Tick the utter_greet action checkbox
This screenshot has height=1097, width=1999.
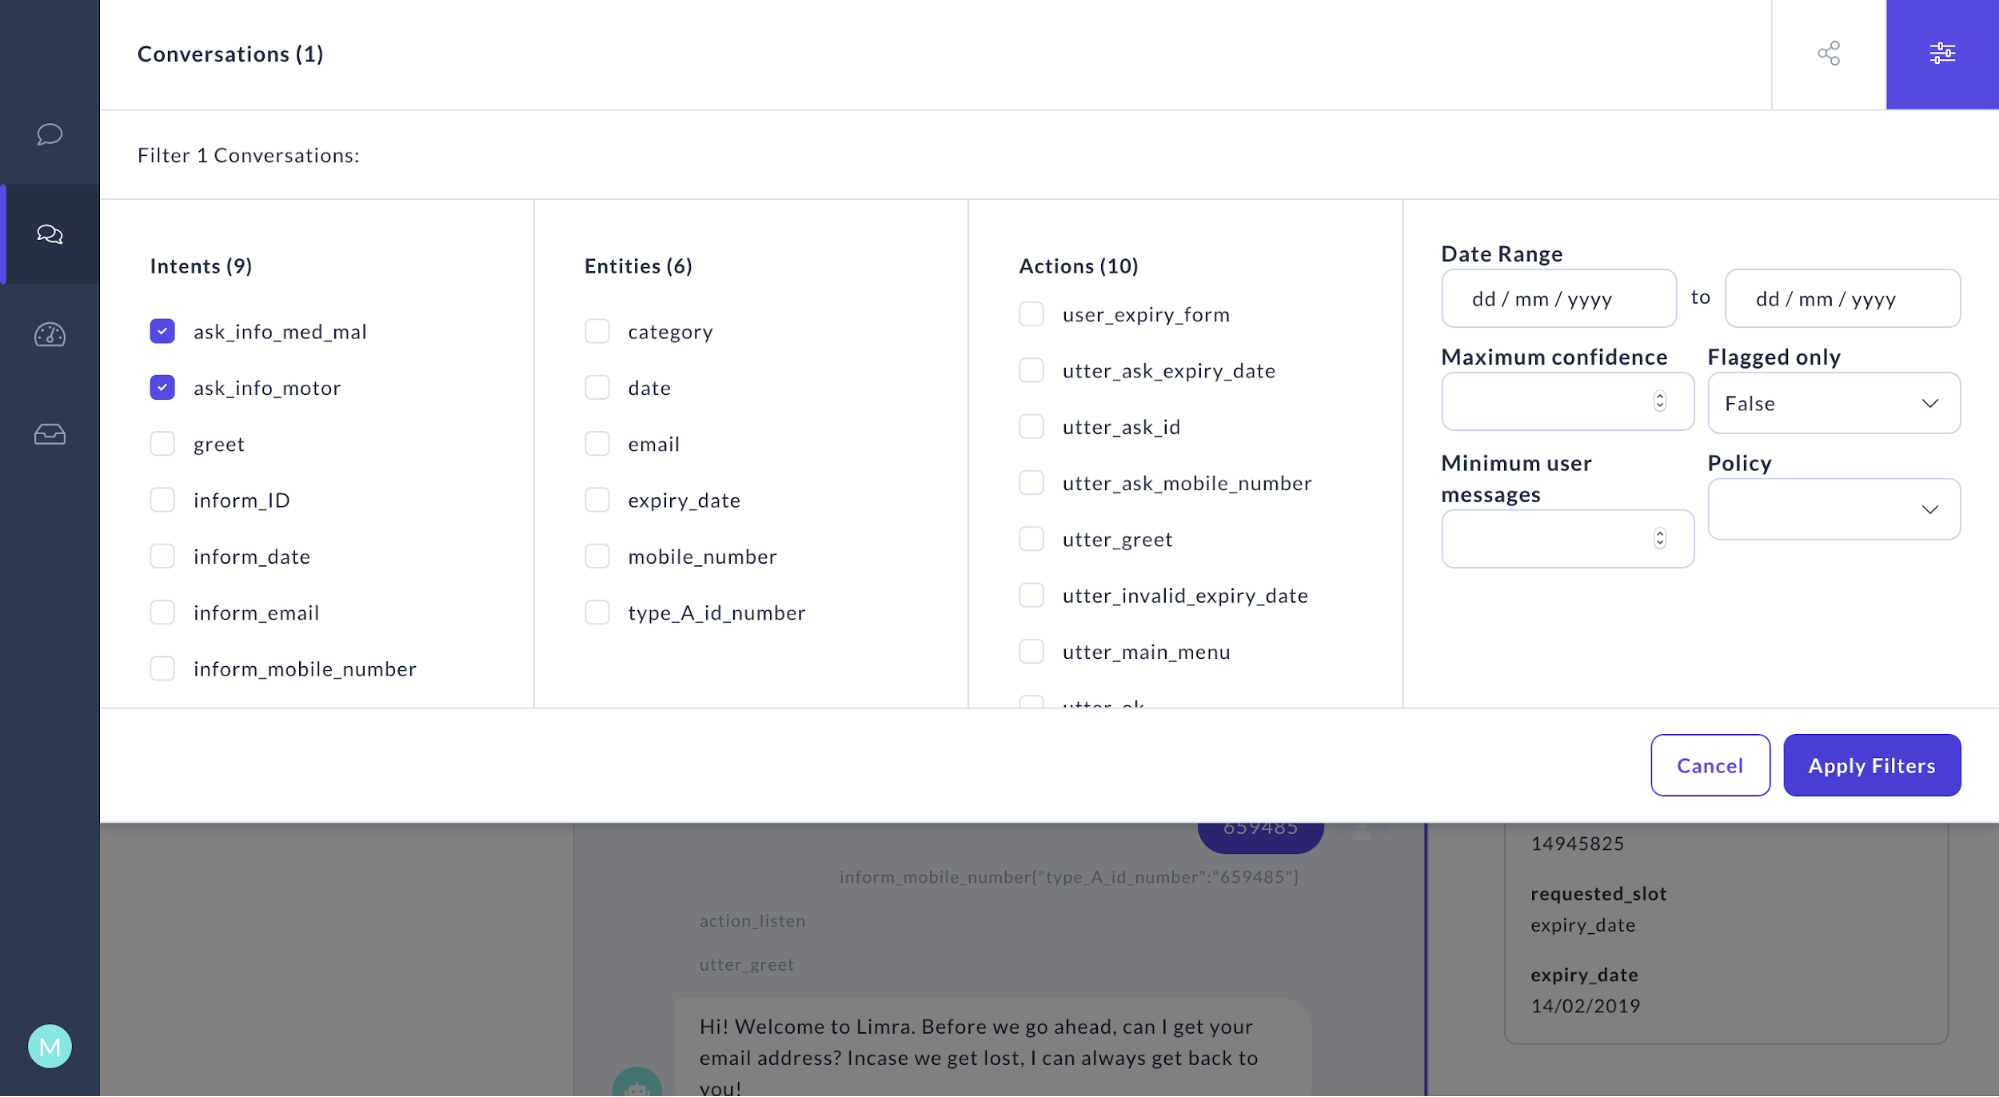[x=1031, y=539]
